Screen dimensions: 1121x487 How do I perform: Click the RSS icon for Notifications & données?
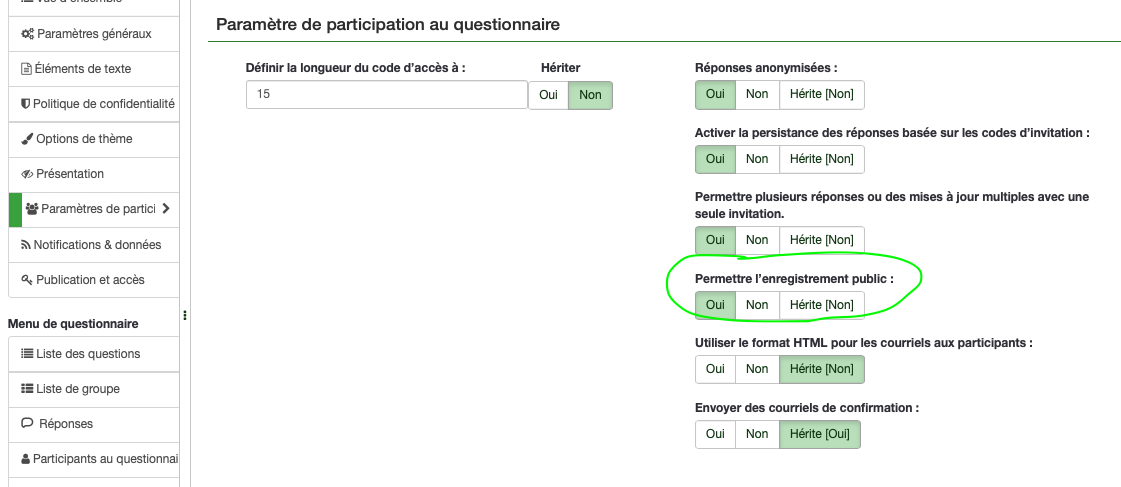coord(26,245)
